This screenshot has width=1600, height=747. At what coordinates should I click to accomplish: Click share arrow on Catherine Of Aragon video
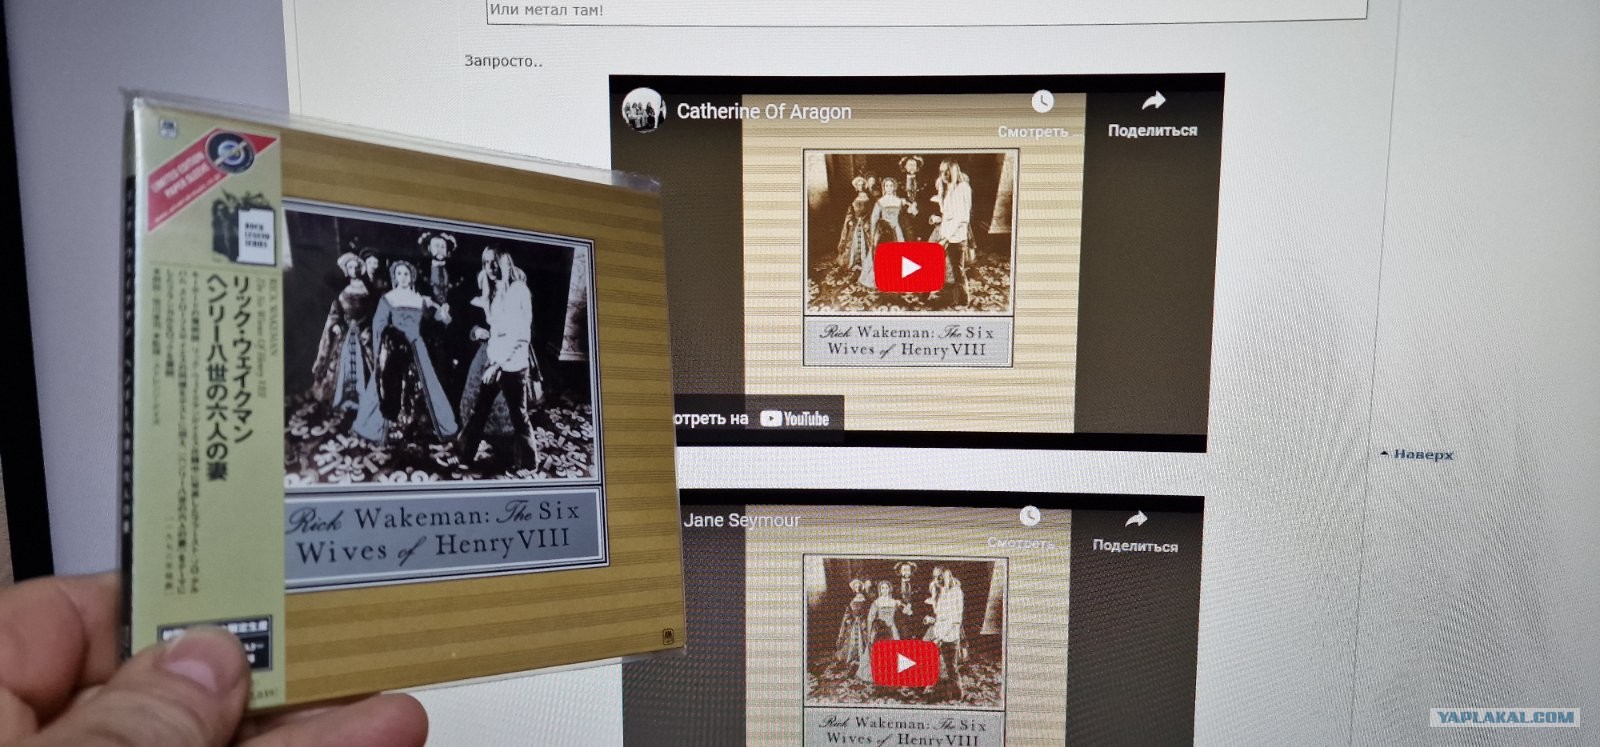pyautogui.click(x=1153, y=101)
